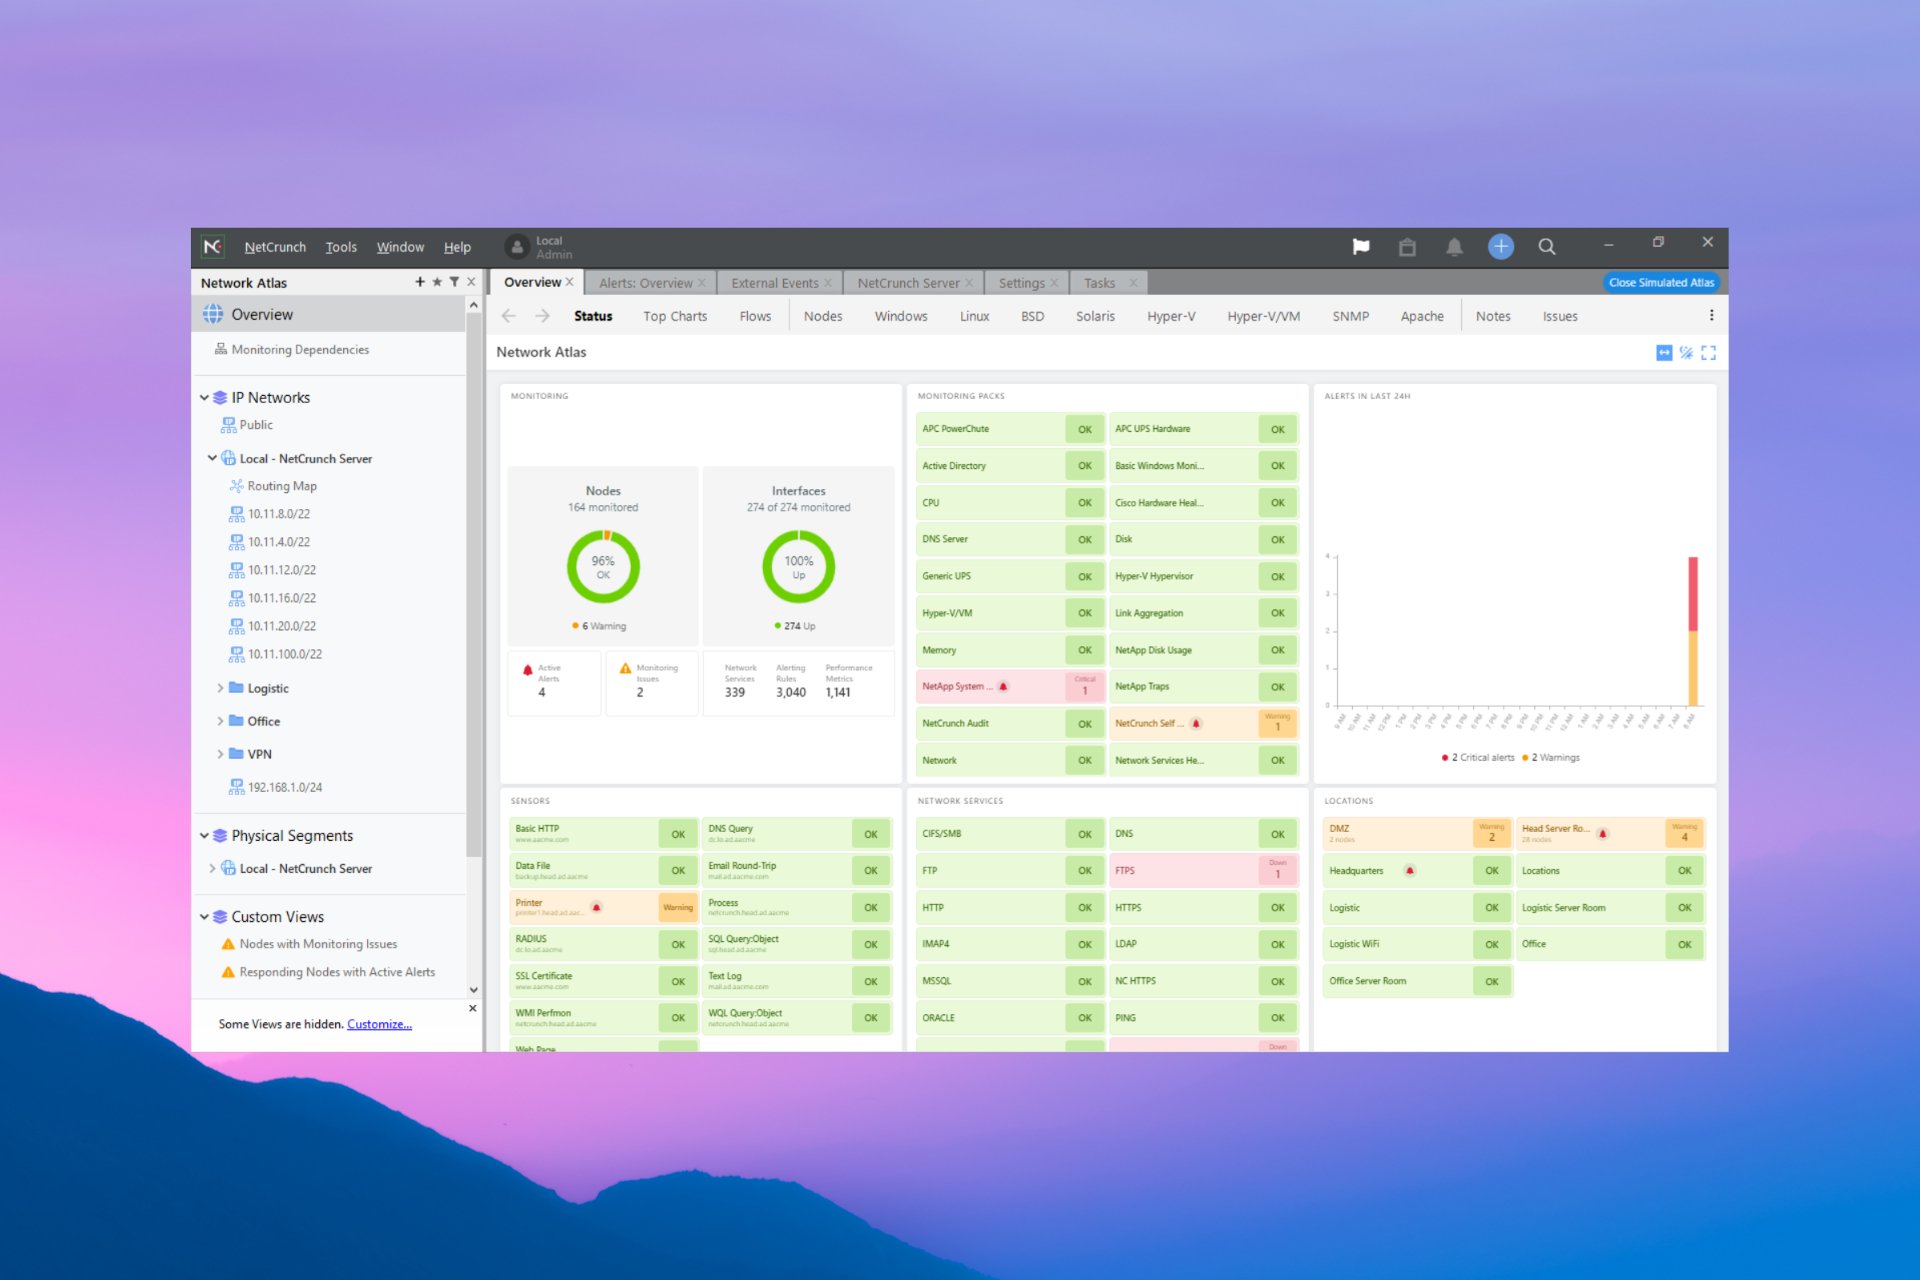Toggle the fit-width dashboard icon

pos(1664,352)
